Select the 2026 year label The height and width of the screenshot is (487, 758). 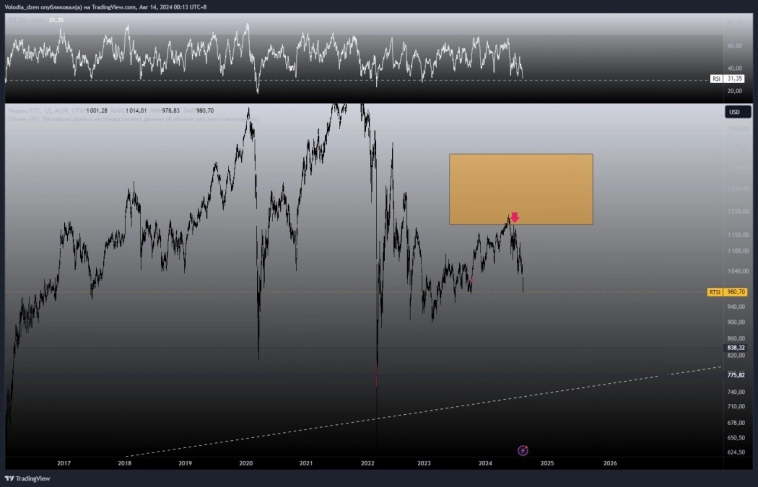610,463
